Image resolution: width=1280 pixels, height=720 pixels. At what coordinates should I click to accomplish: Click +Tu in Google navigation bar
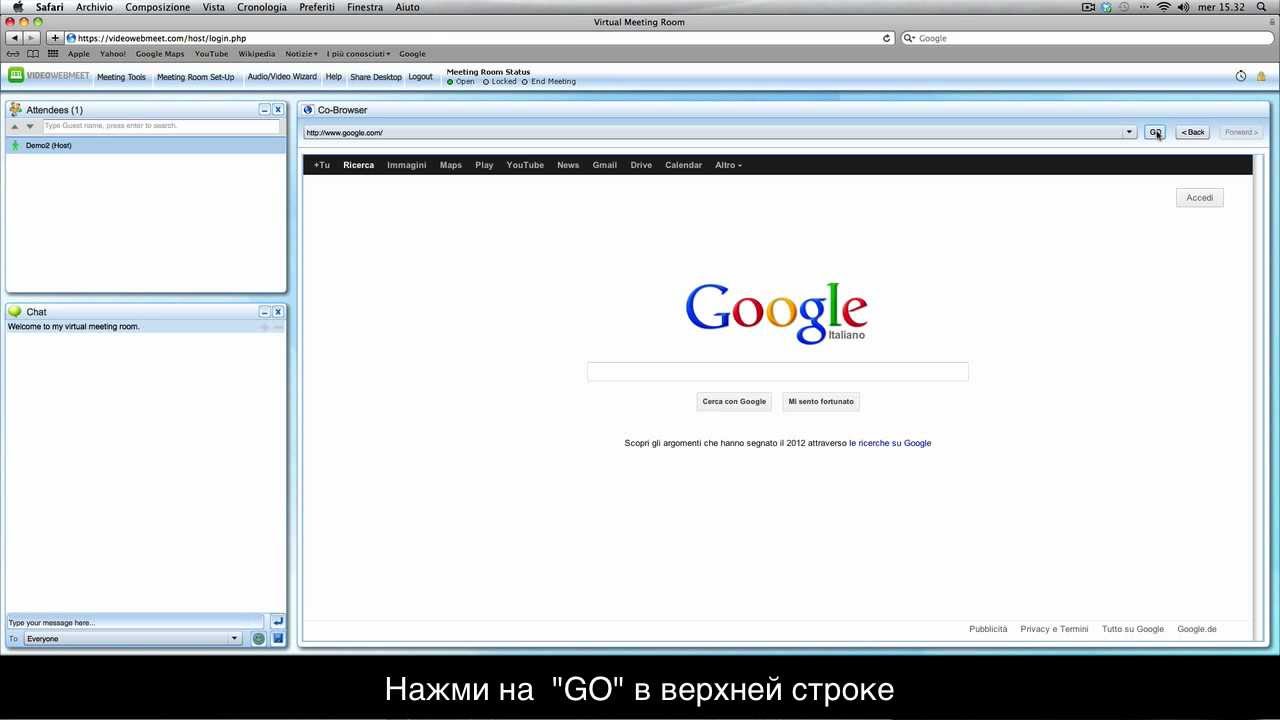pos(321,165)
